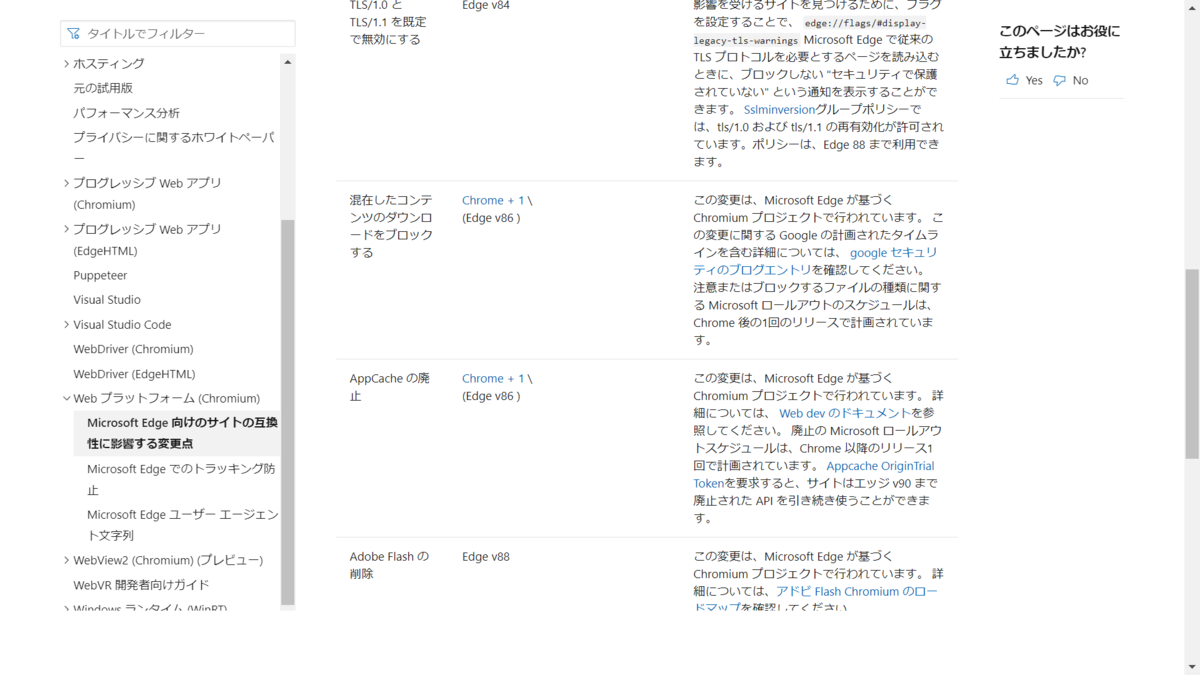Click 混在したコンテンツのダウンロードをブロックする cell

[391, 226]
